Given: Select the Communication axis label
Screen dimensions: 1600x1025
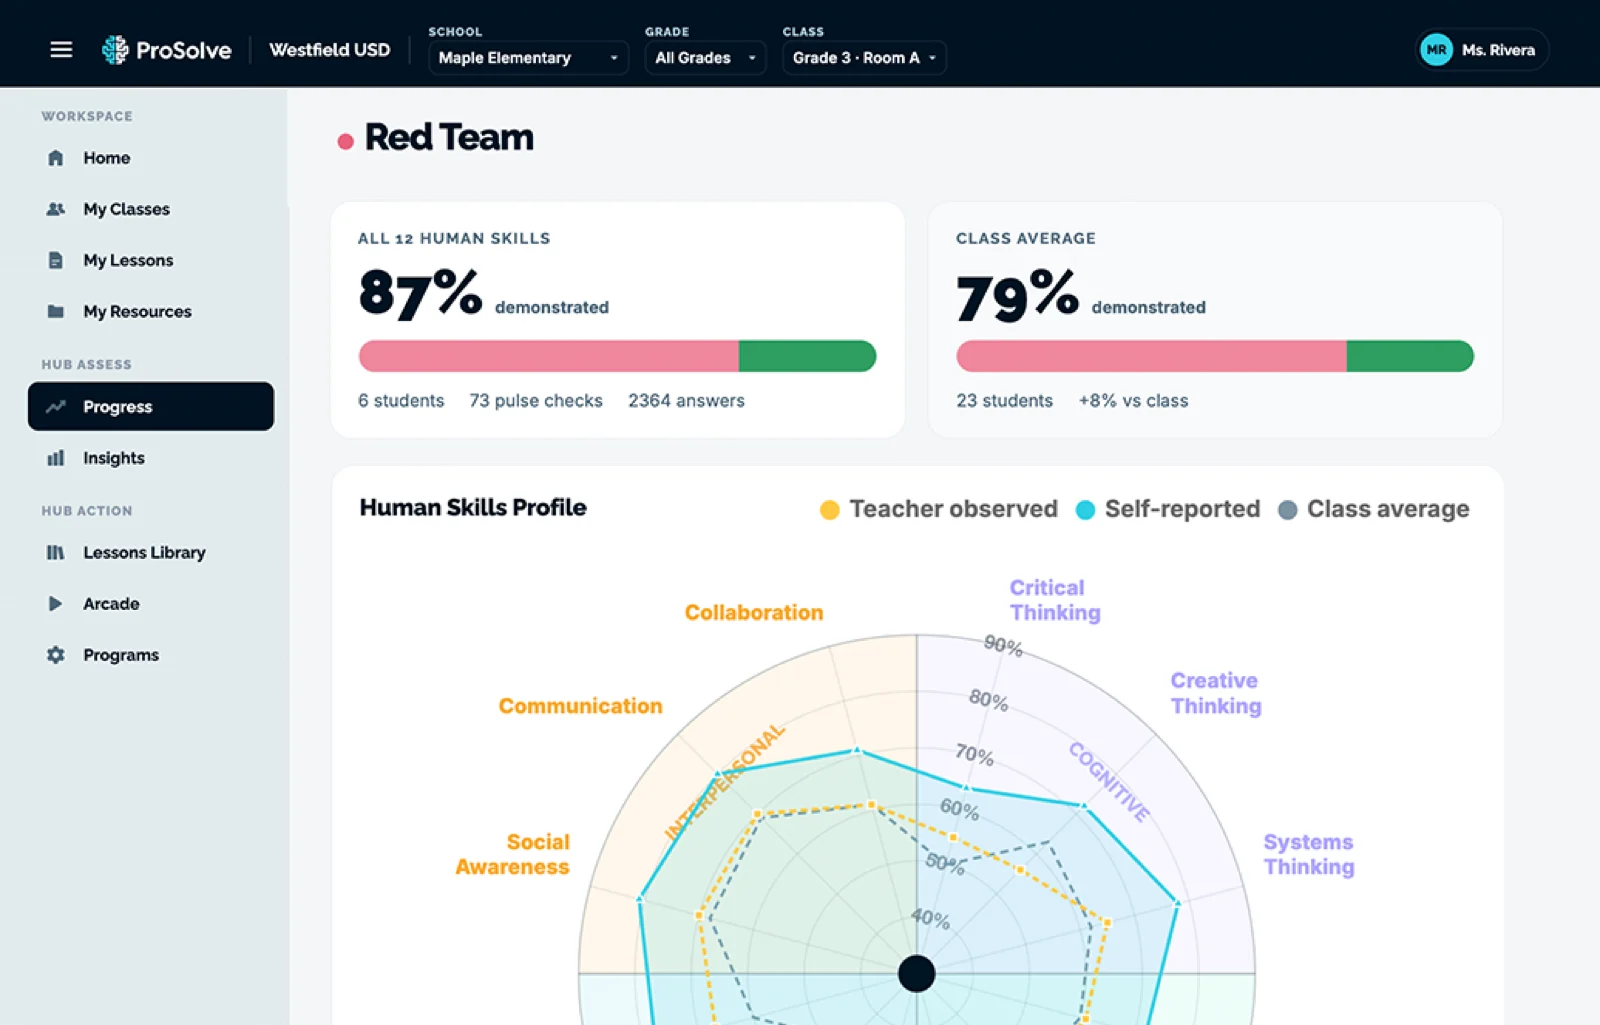Looking at the screenshot, I should point(580,706).
